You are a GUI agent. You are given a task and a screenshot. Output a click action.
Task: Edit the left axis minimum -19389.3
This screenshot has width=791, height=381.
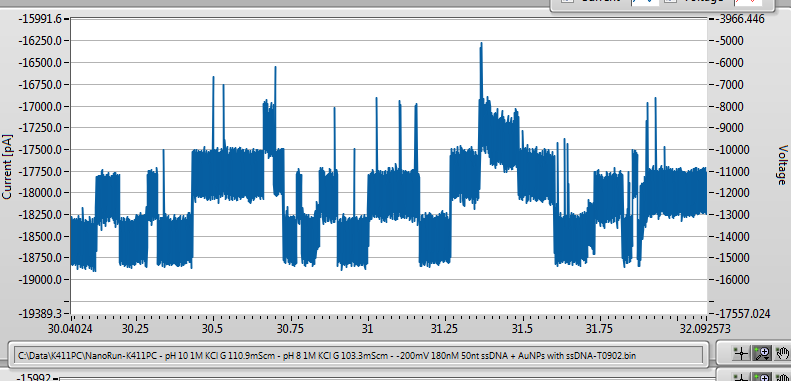pyautogui.click(x=40, y=314)
